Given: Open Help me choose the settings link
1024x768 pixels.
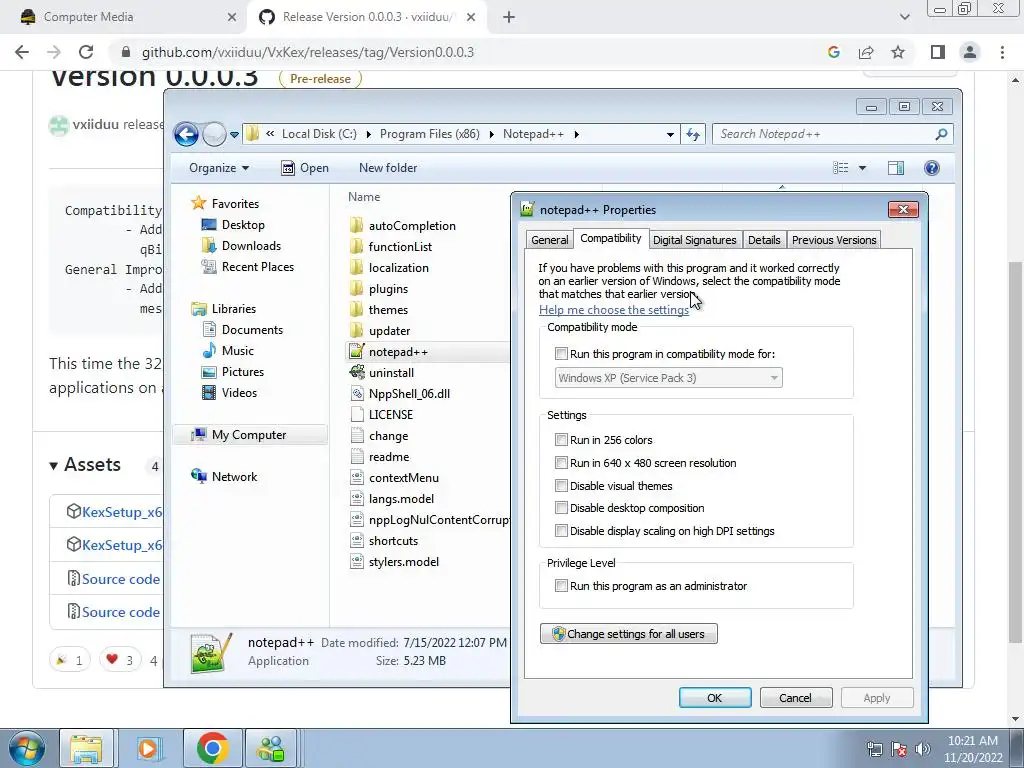Looking at the screenshot, I should click(614, 310).
